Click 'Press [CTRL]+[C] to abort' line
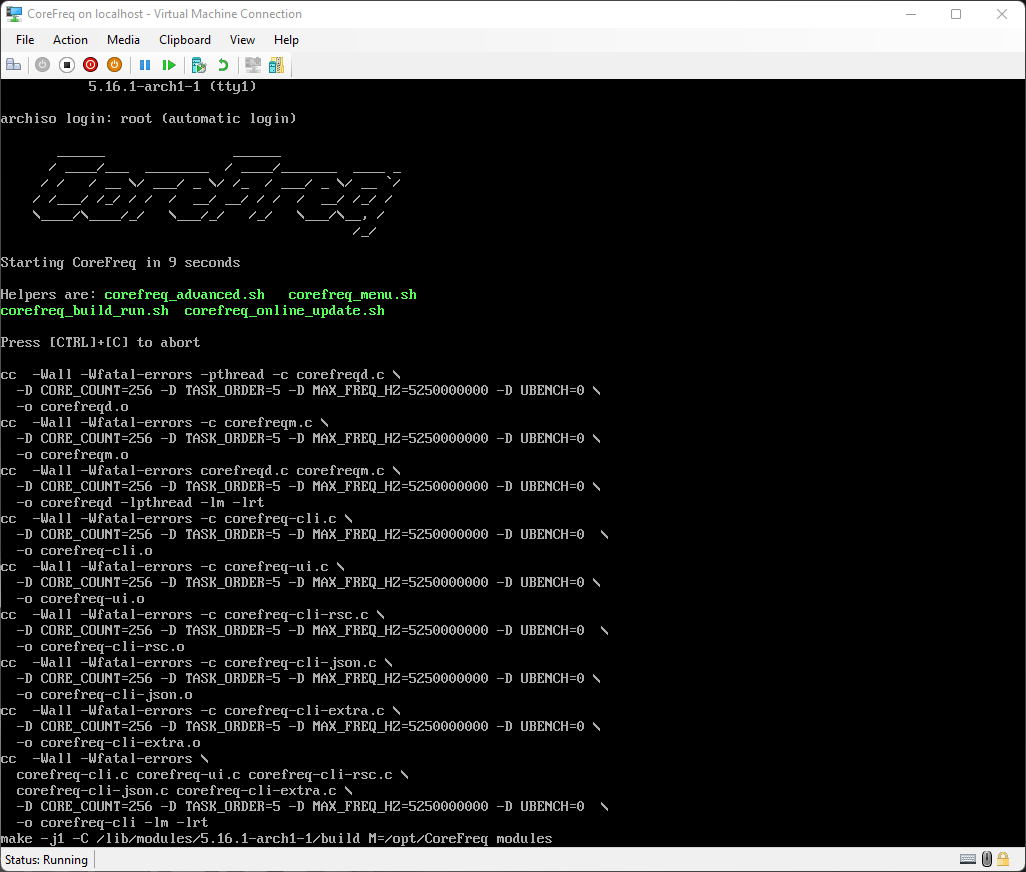The width and height of the screenshot is (1026, 872). pyautogui.click(x=100, y=342)
